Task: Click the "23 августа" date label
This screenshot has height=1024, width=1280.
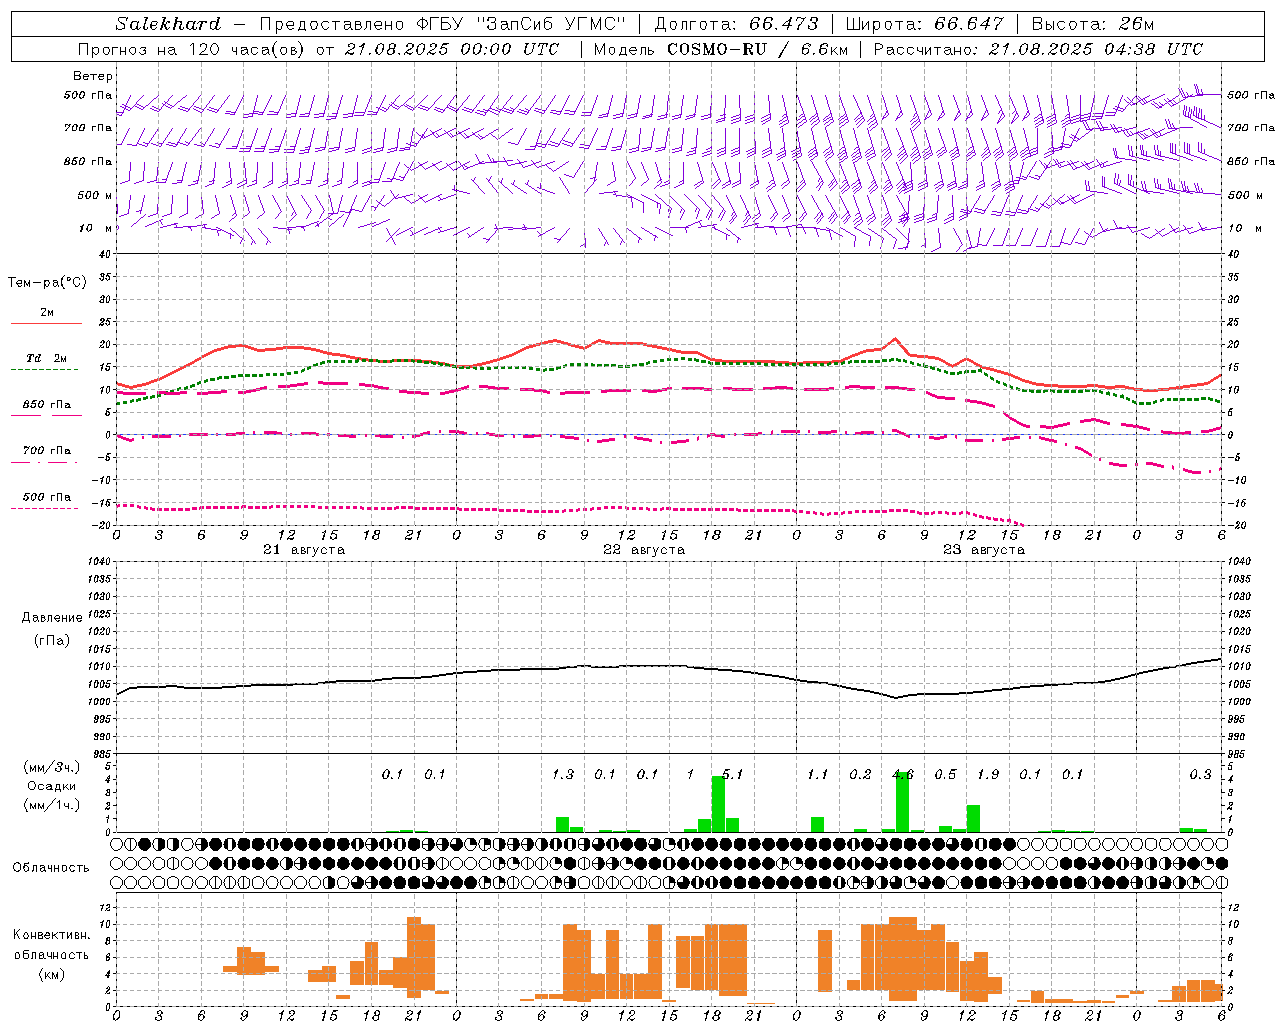Action: pos(984,550)
